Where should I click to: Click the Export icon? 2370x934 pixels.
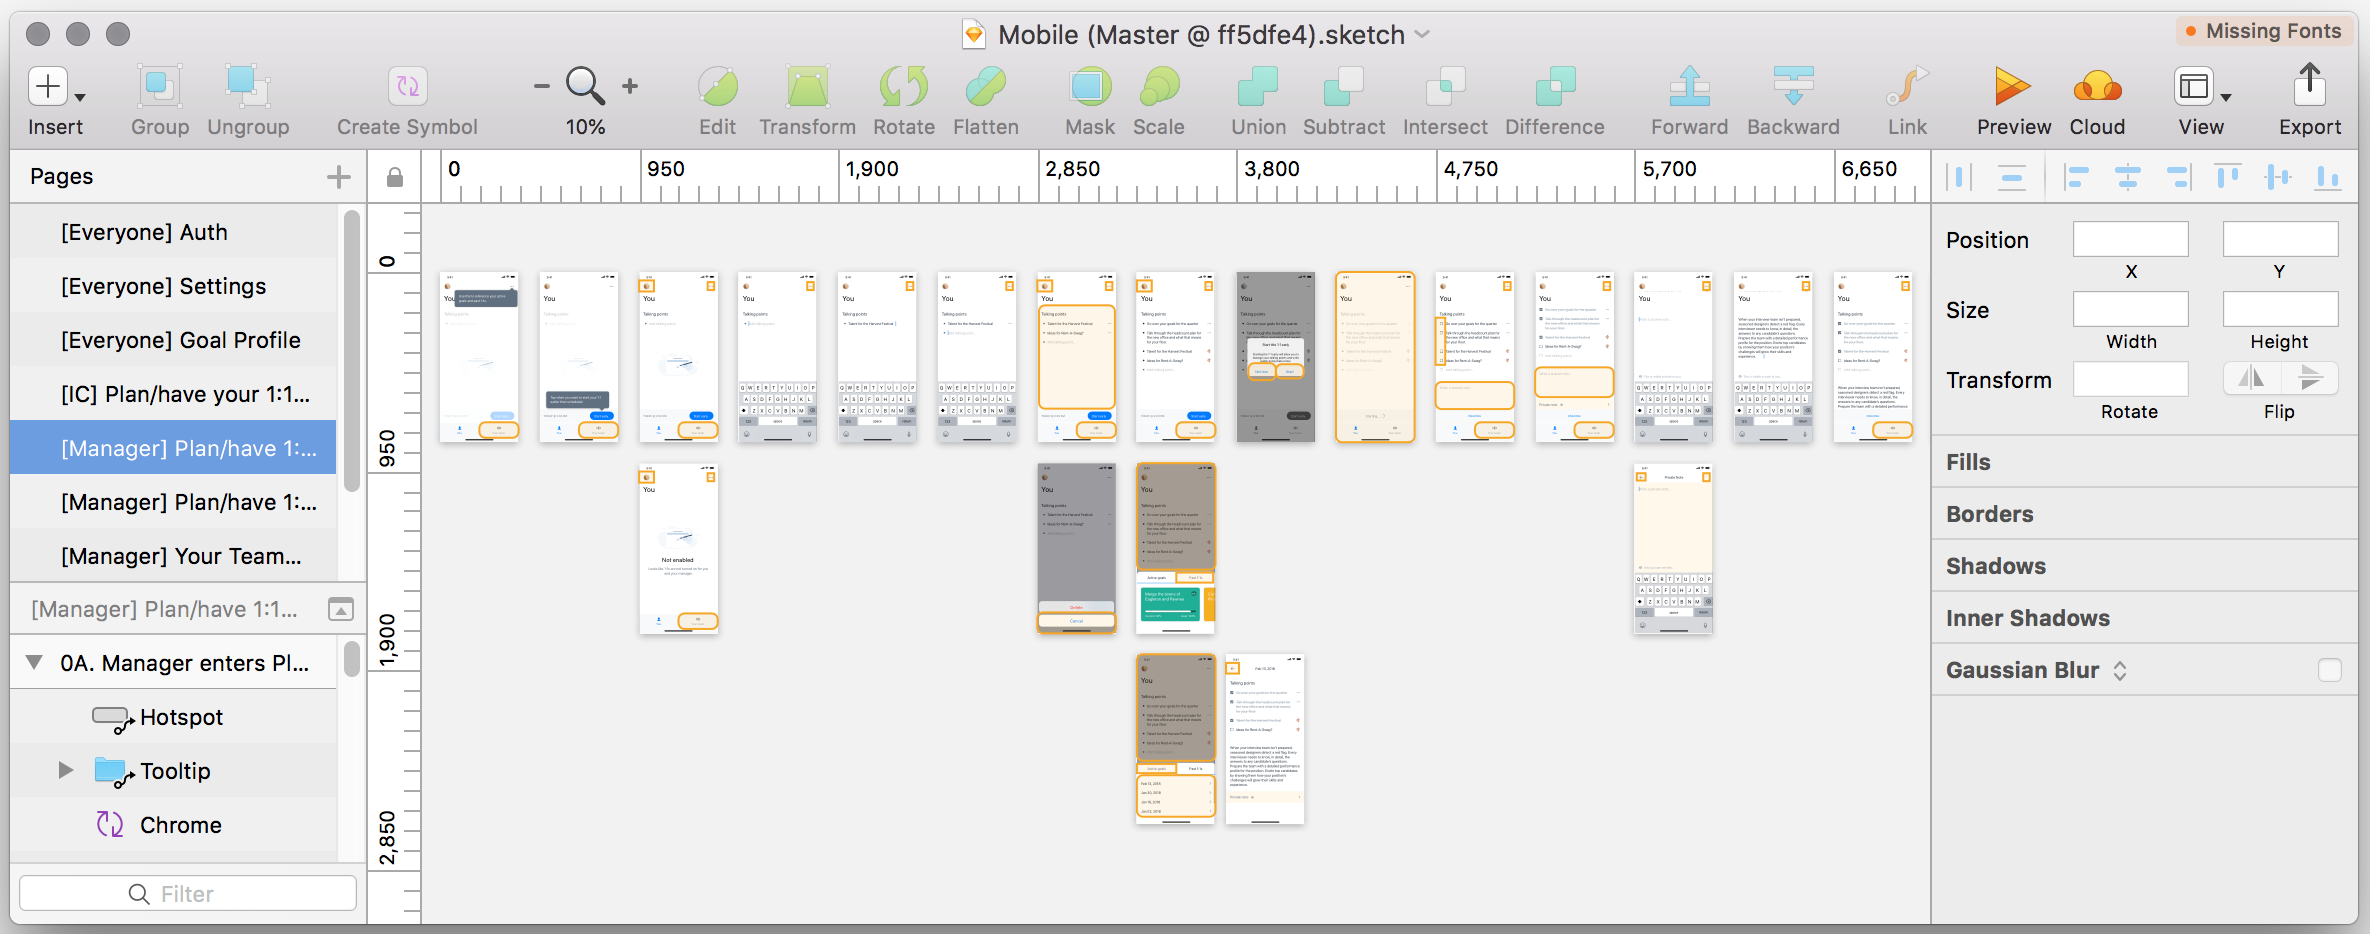(x=2309, y=85)
